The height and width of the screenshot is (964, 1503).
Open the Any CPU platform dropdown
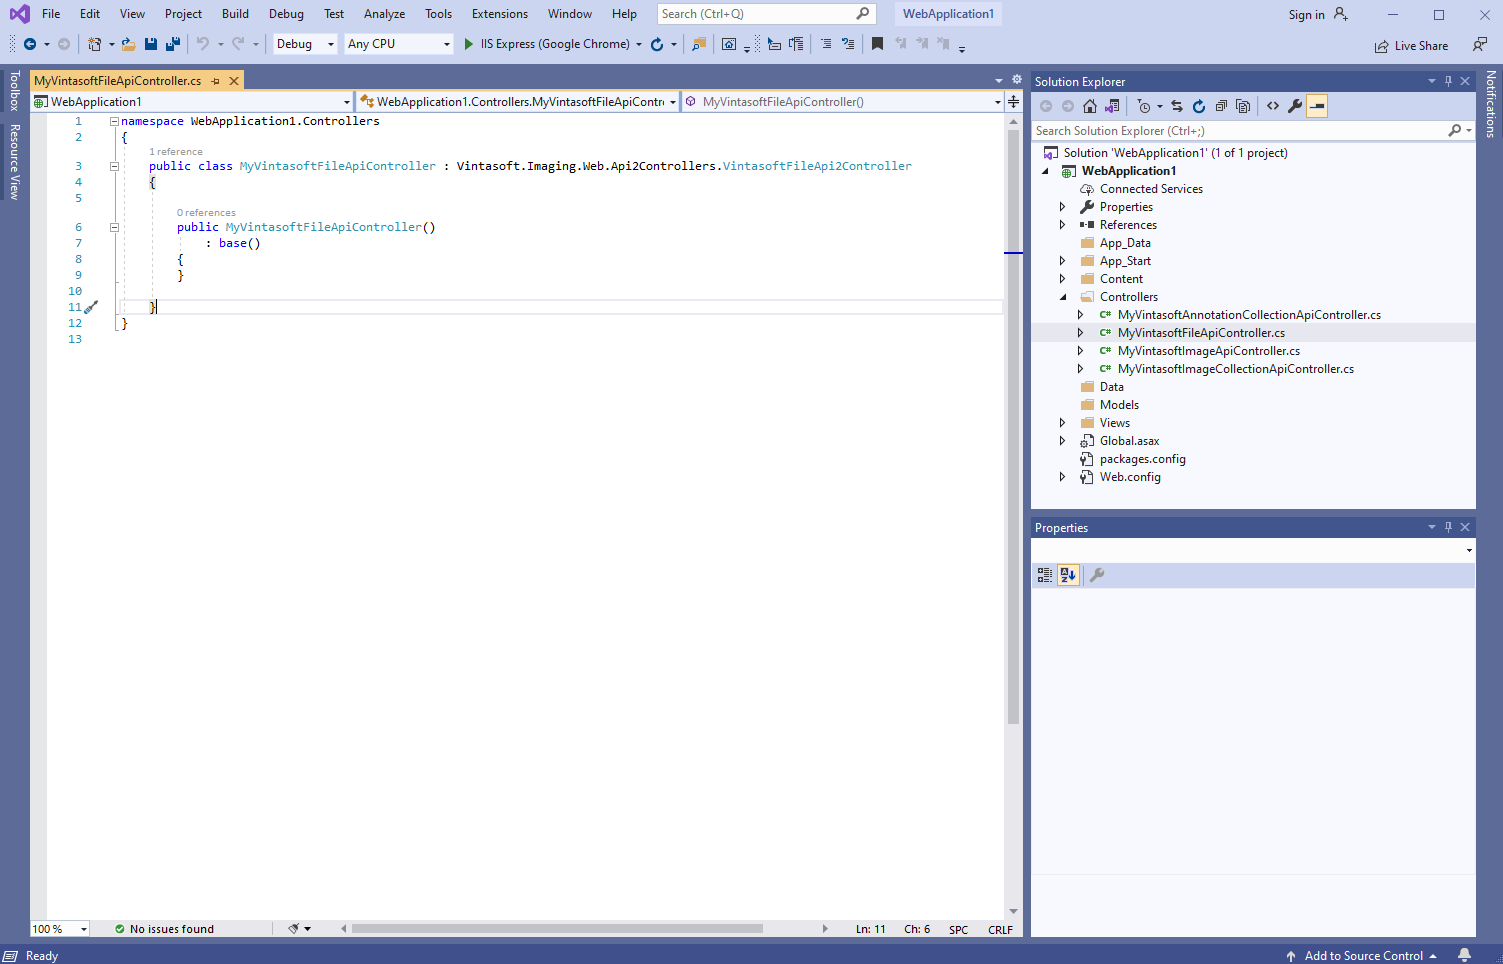pos(398,44)
